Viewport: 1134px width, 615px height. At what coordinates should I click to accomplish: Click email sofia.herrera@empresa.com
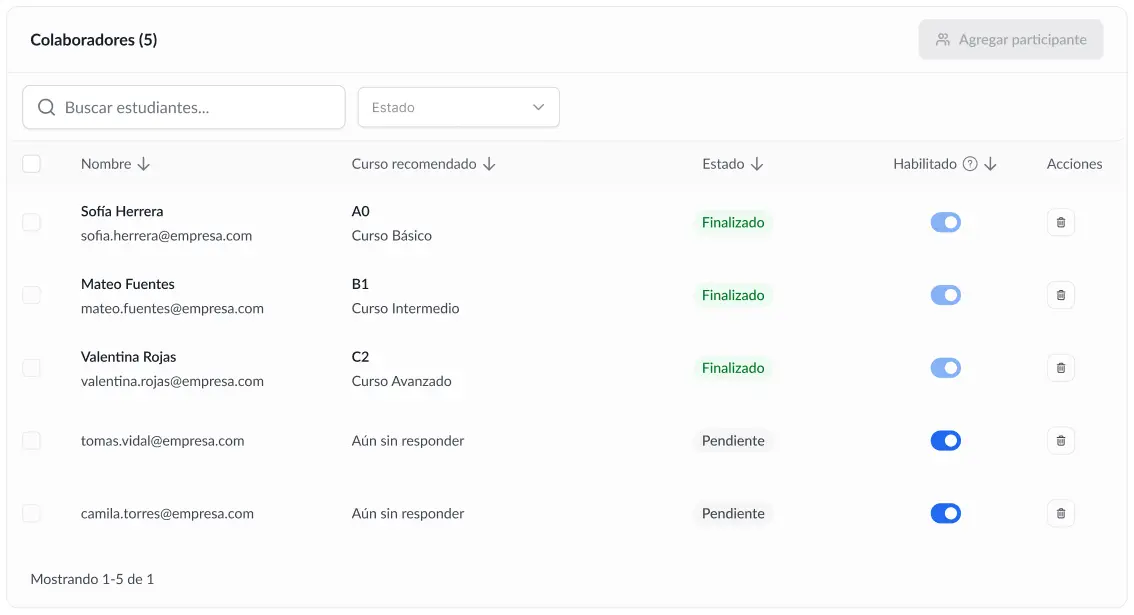[166, 236]
